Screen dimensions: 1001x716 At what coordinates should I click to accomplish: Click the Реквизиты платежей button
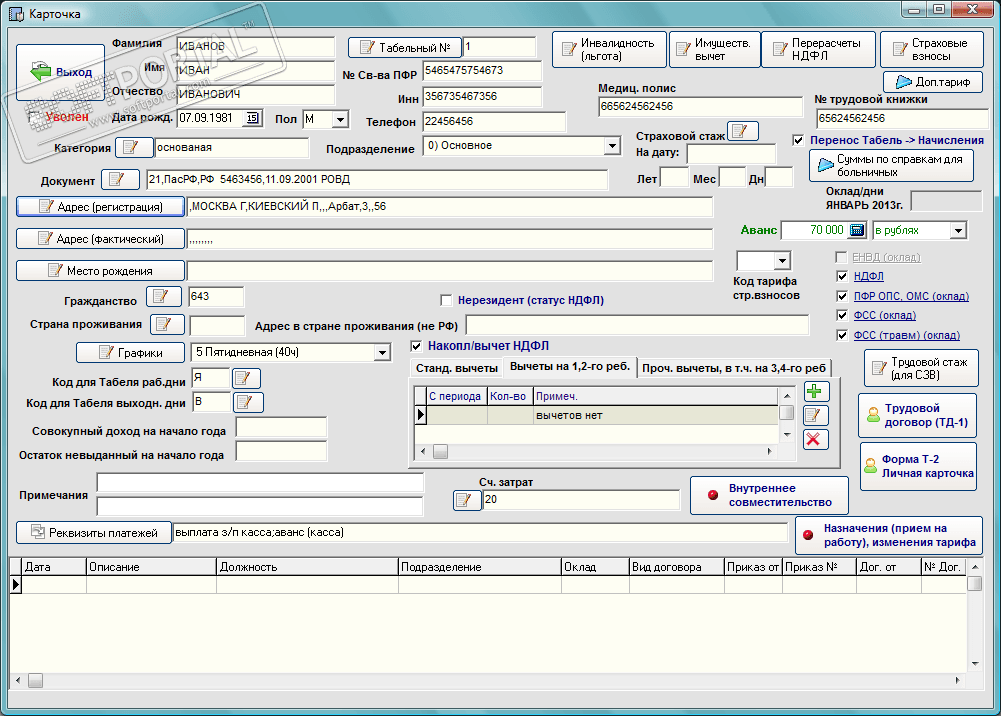94,532
